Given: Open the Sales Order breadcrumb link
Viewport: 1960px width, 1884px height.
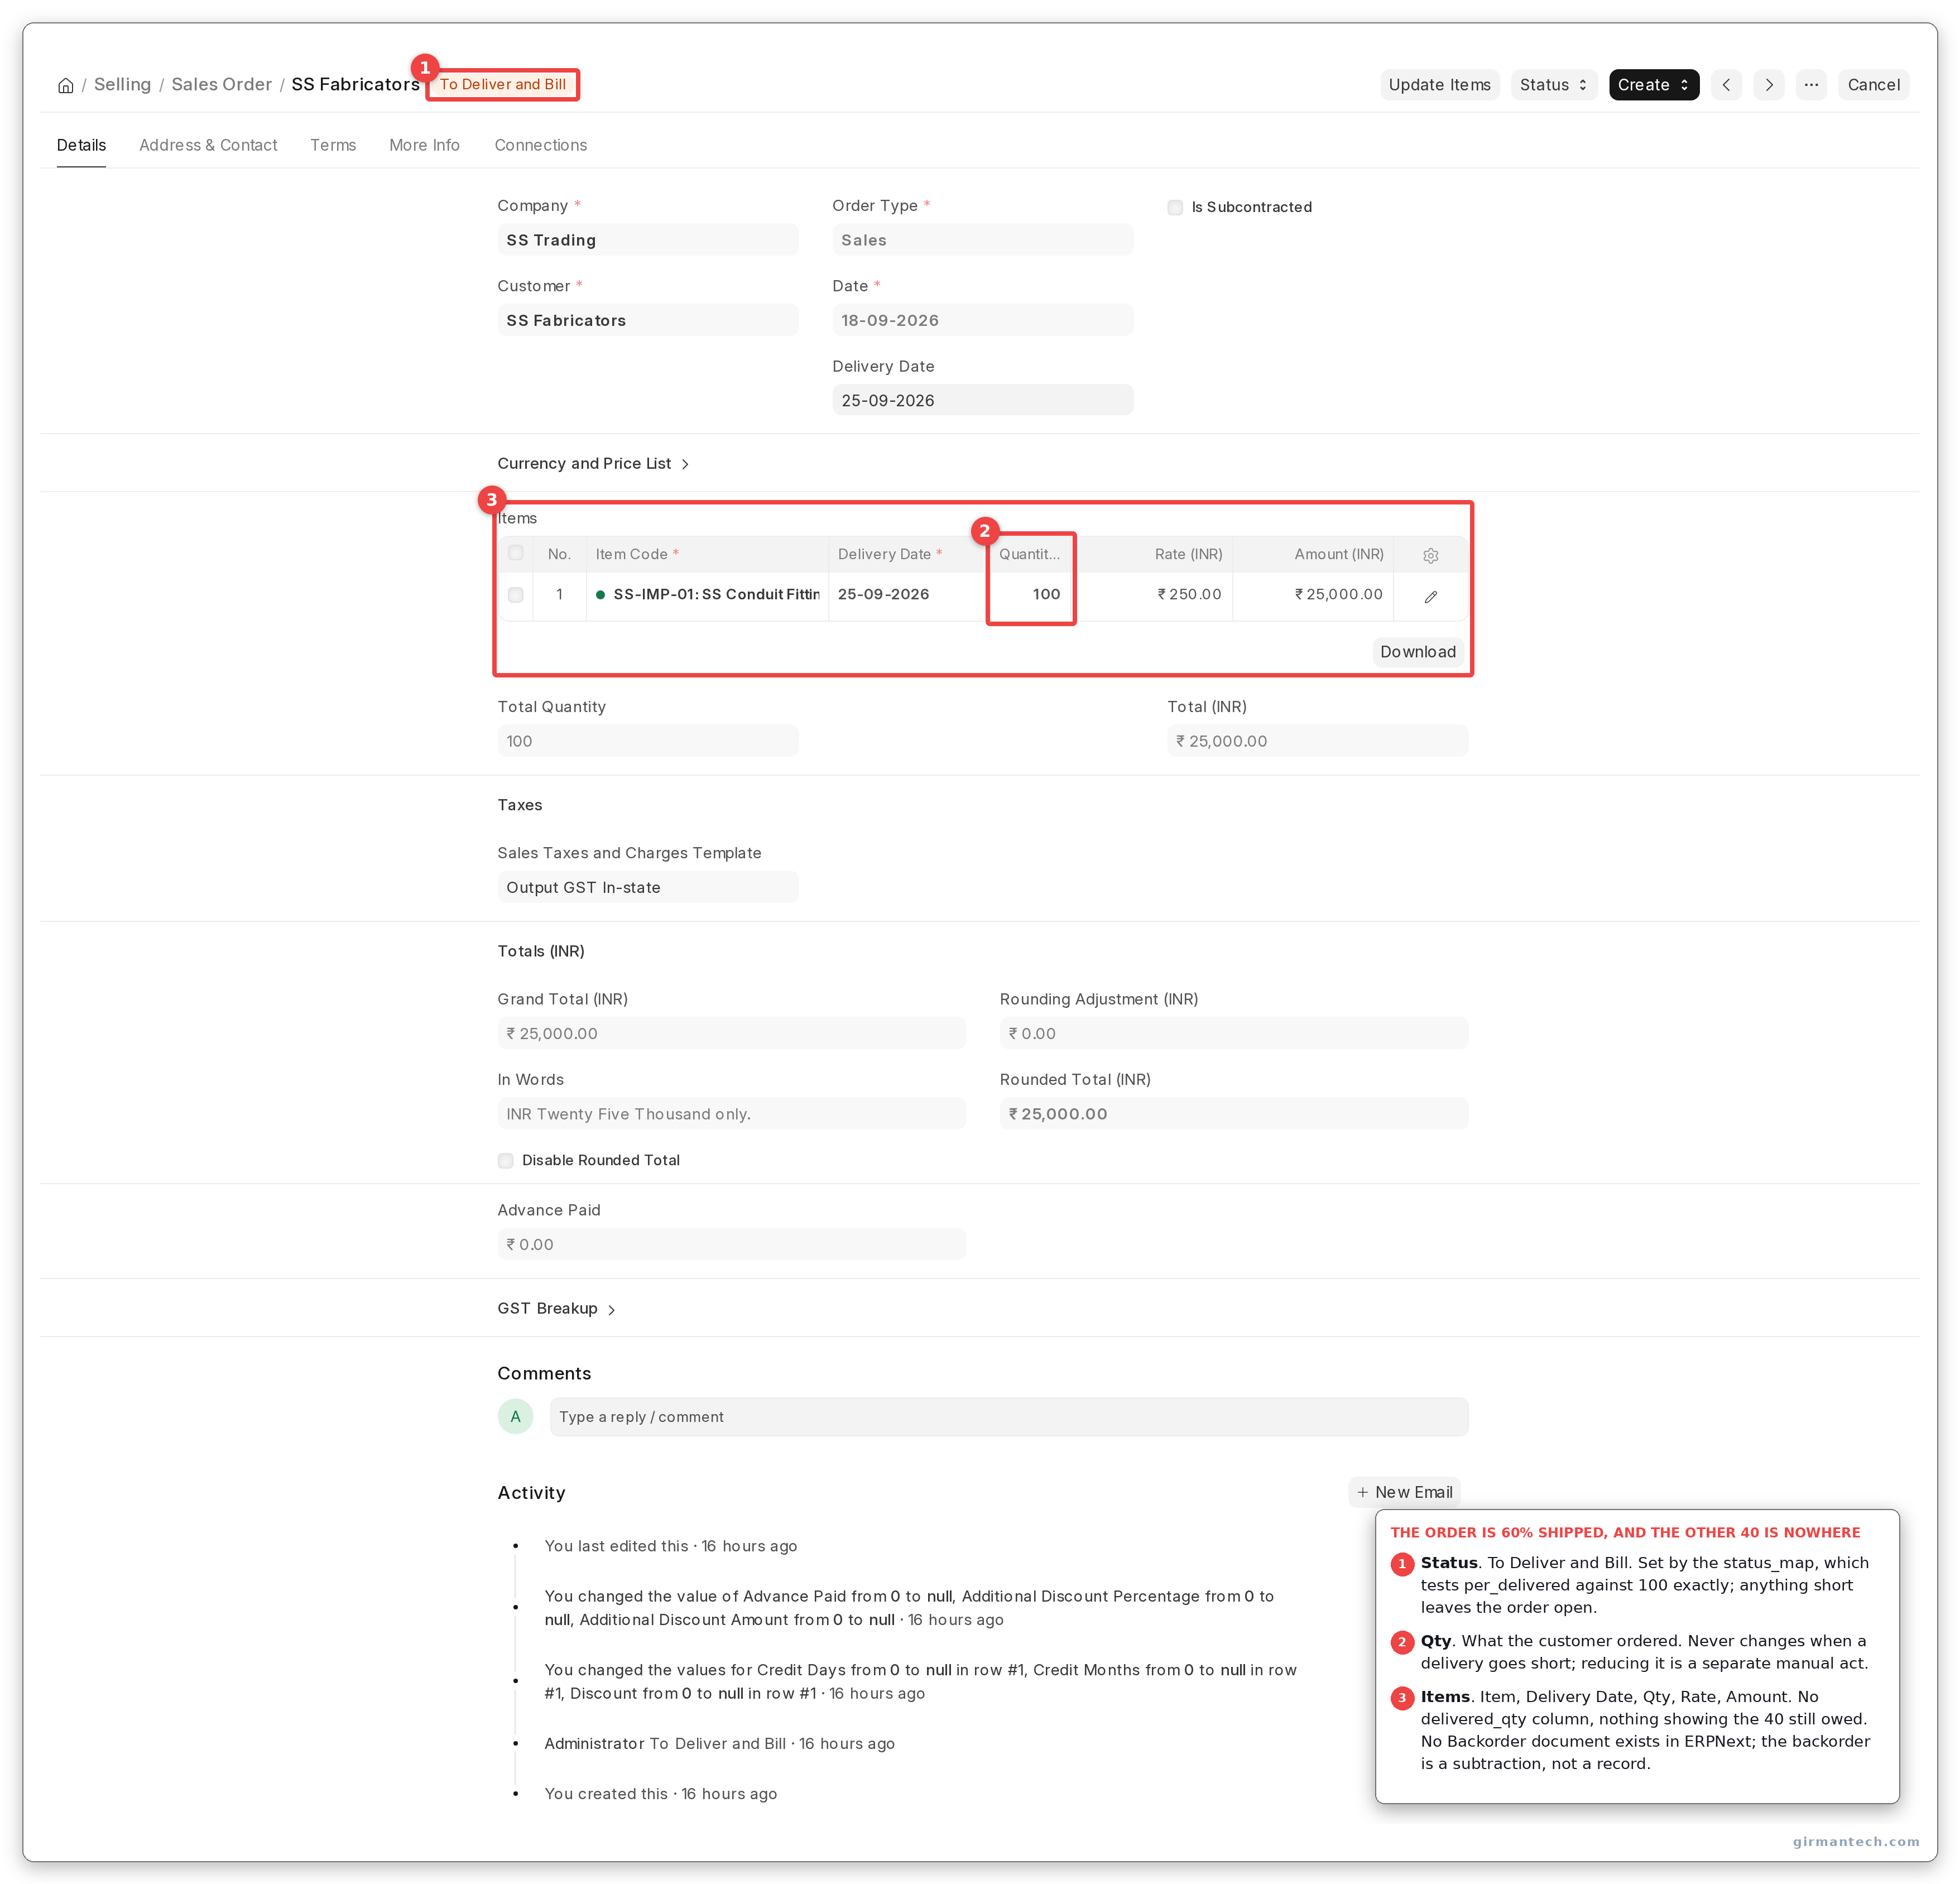Looking at the screenshot, I should tap(221, 84).
